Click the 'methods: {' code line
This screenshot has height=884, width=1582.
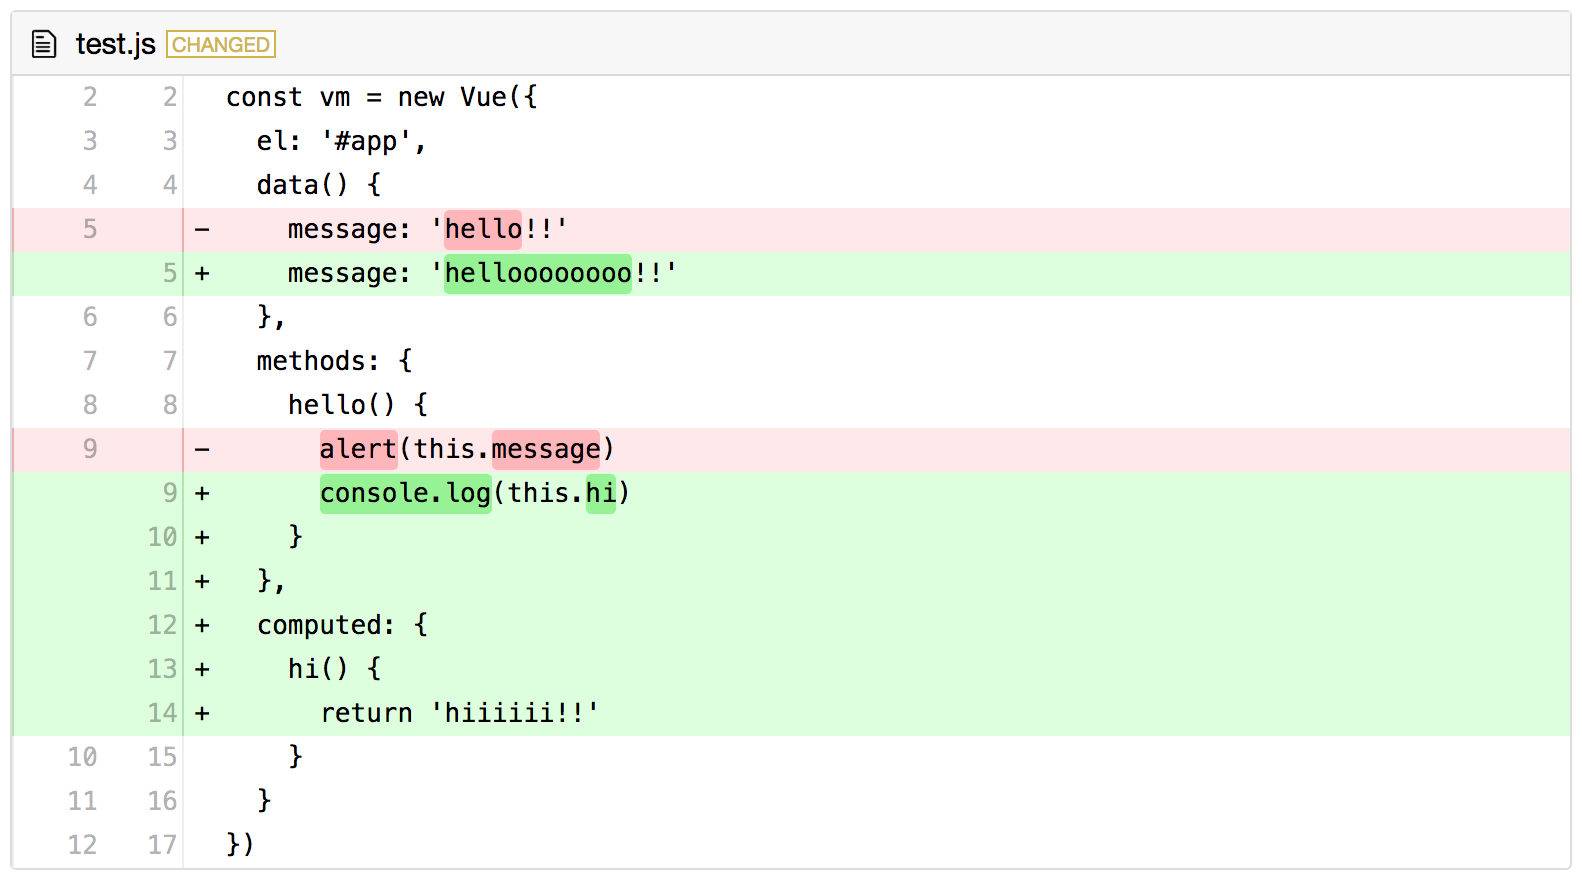(335, 361)
